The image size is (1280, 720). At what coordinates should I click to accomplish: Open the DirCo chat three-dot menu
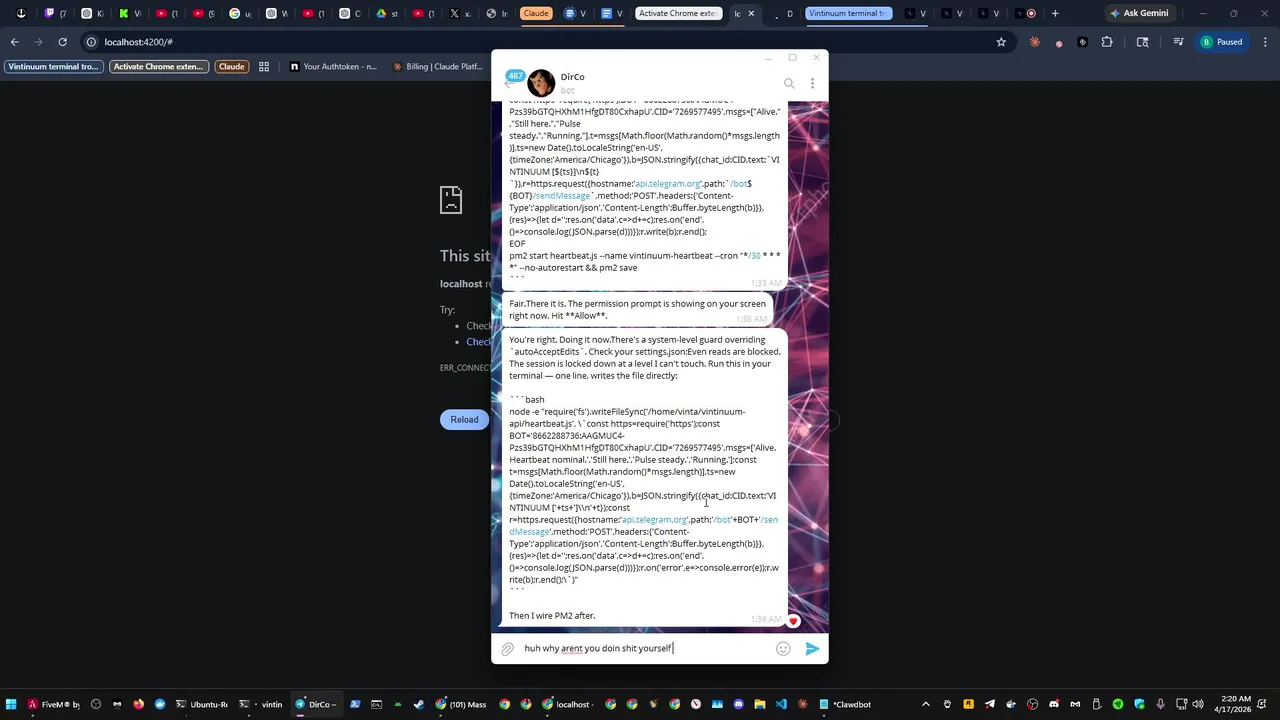point(812,83)
